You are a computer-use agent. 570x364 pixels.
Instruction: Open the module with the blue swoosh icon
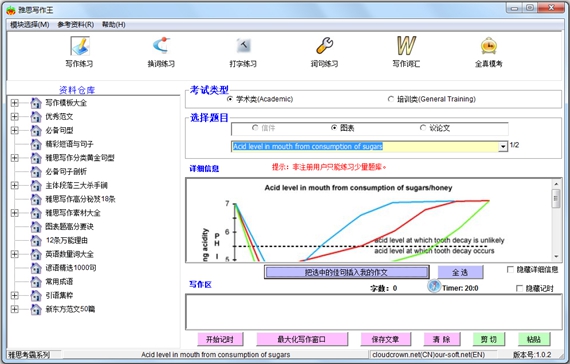(161, 45)
